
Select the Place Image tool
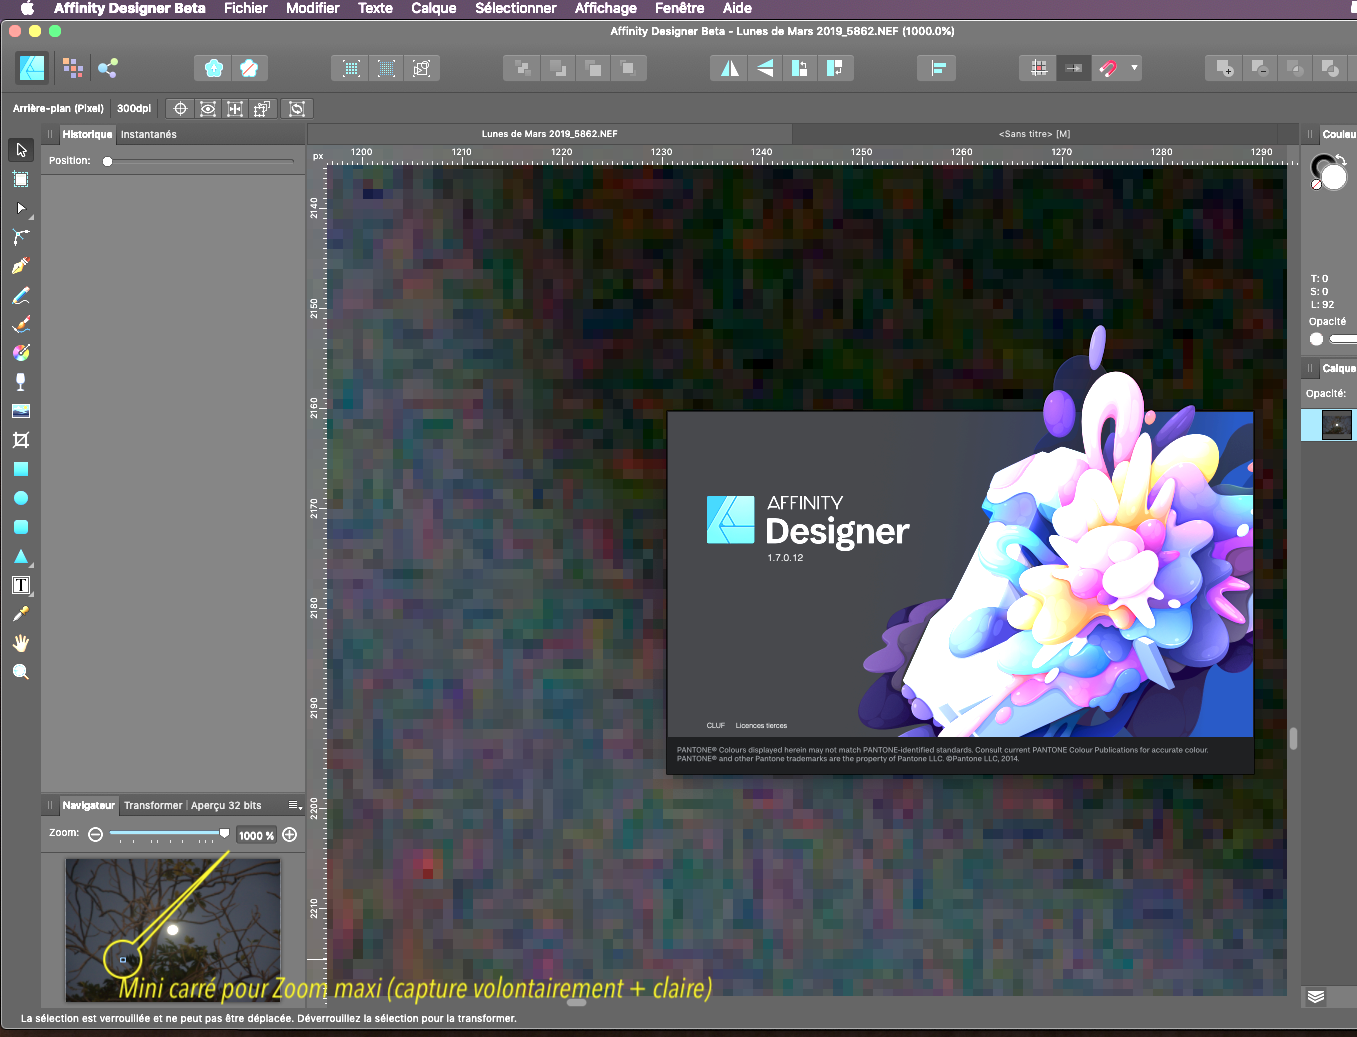21,411
